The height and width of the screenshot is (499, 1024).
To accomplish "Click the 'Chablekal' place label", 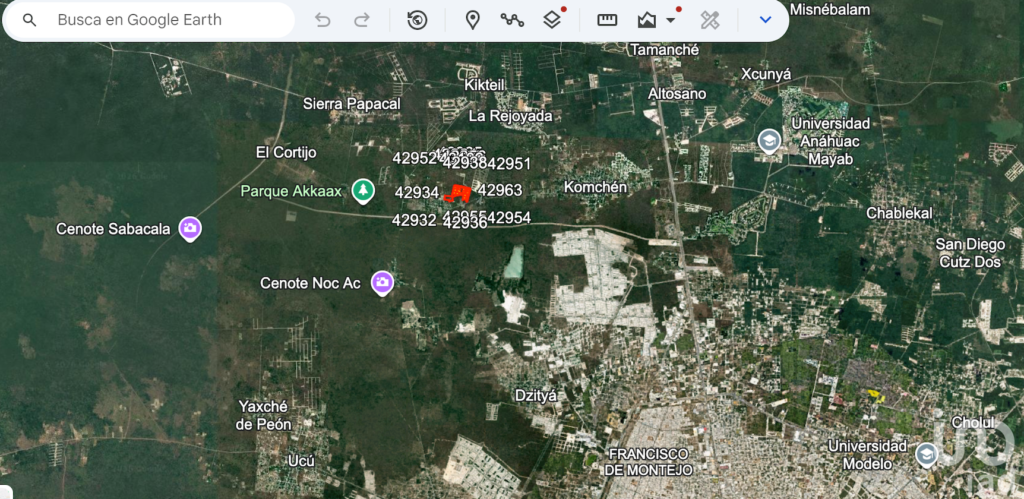I will coord(899,213).
